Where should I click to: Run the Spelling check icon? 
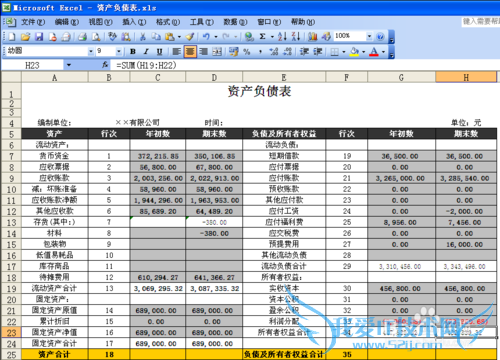click(x=112, y=36)
